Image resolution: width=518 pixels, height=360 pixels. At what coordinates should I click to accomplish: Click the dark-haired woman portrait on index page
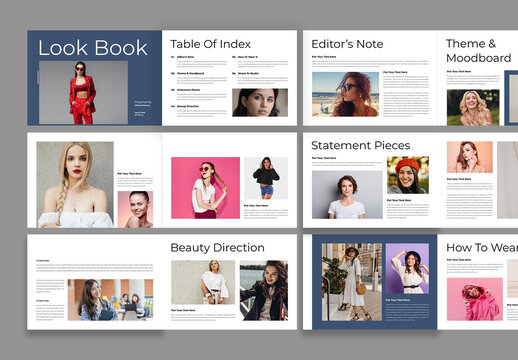point(260,102)
